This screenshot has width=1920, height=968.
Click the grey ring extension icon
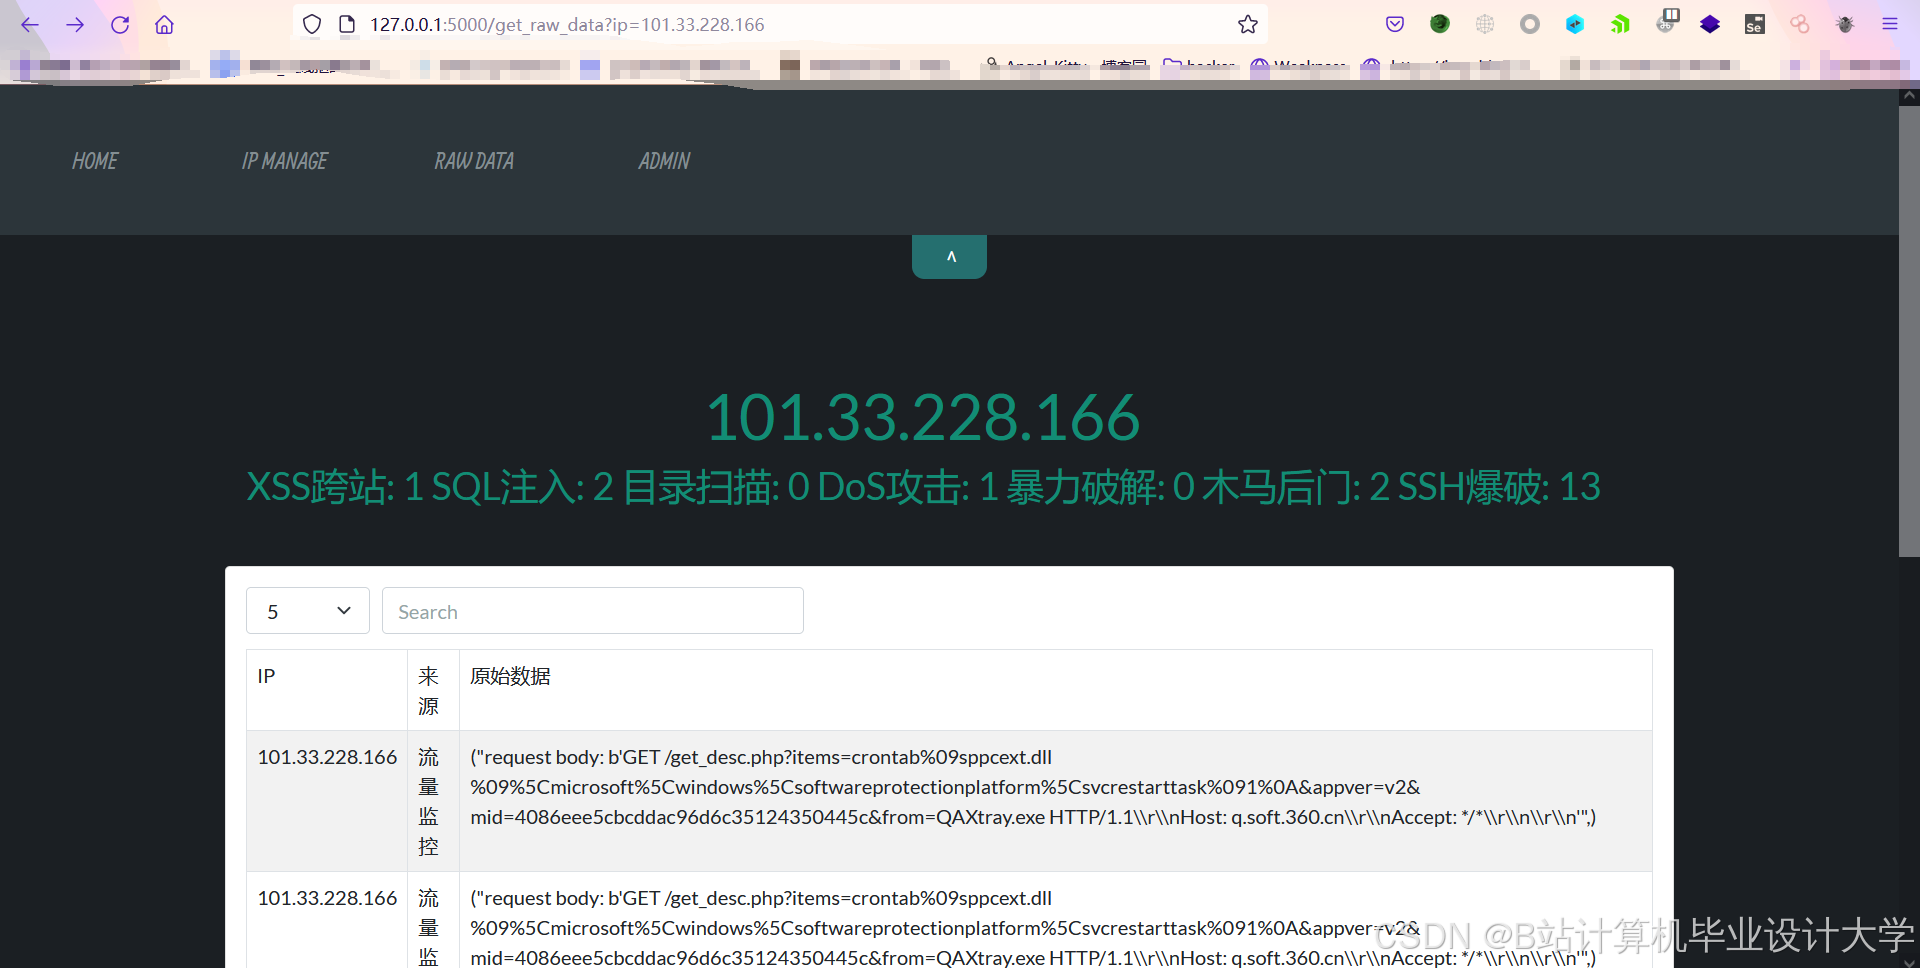tap(1530, 24)
